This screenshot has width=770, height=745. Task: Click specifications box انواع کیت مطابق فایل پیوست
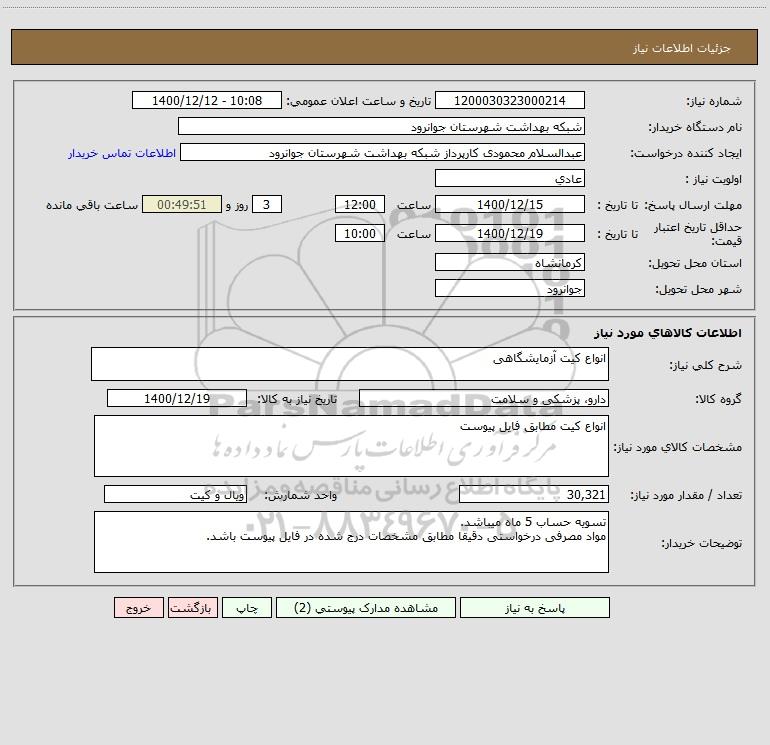coord(351,446)
